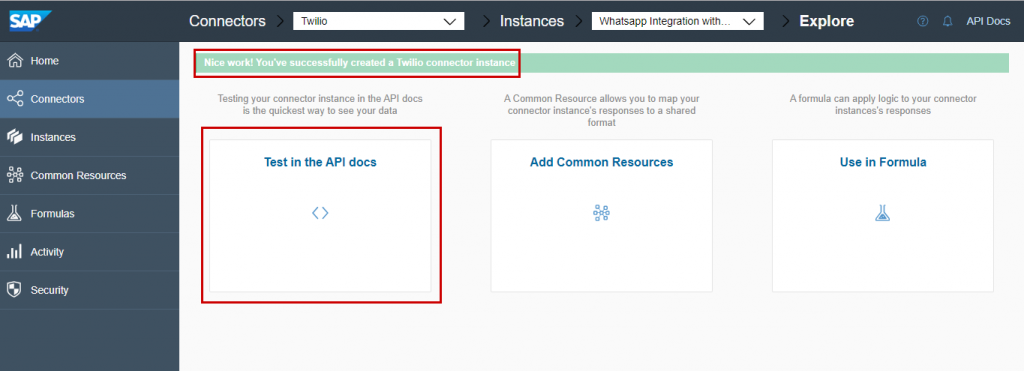Image resolution: width=1024 pixels, height=371 pixels.
Task: Click the Formulas flask icon in sidebar
Action: point(14,214)
